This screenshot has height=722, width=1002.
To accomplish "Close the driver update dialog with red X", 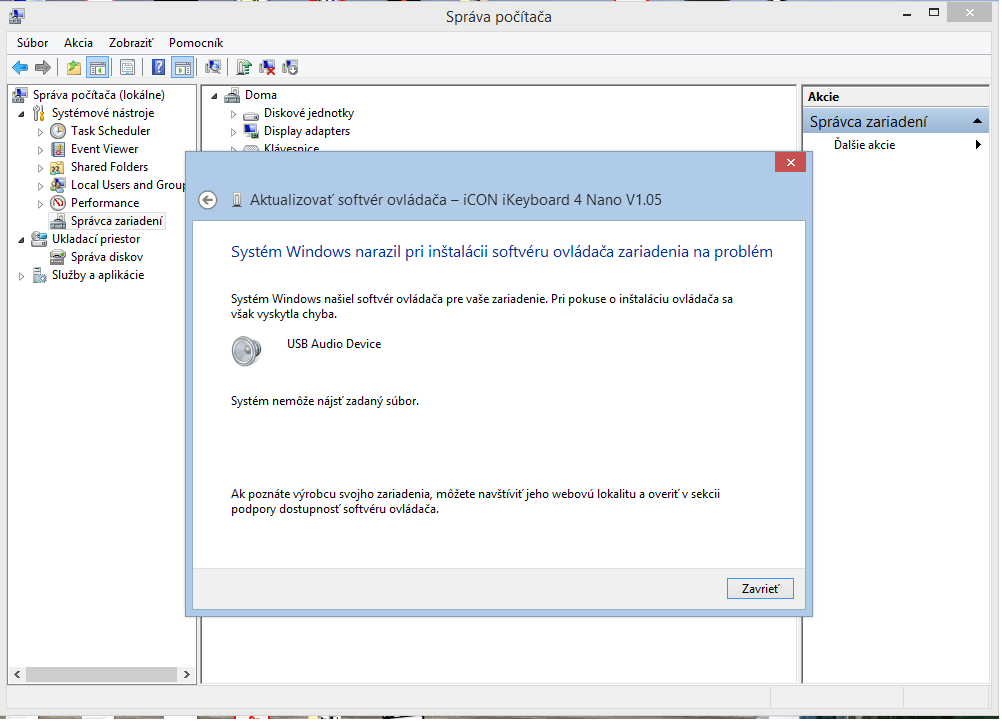I will 790,162.
